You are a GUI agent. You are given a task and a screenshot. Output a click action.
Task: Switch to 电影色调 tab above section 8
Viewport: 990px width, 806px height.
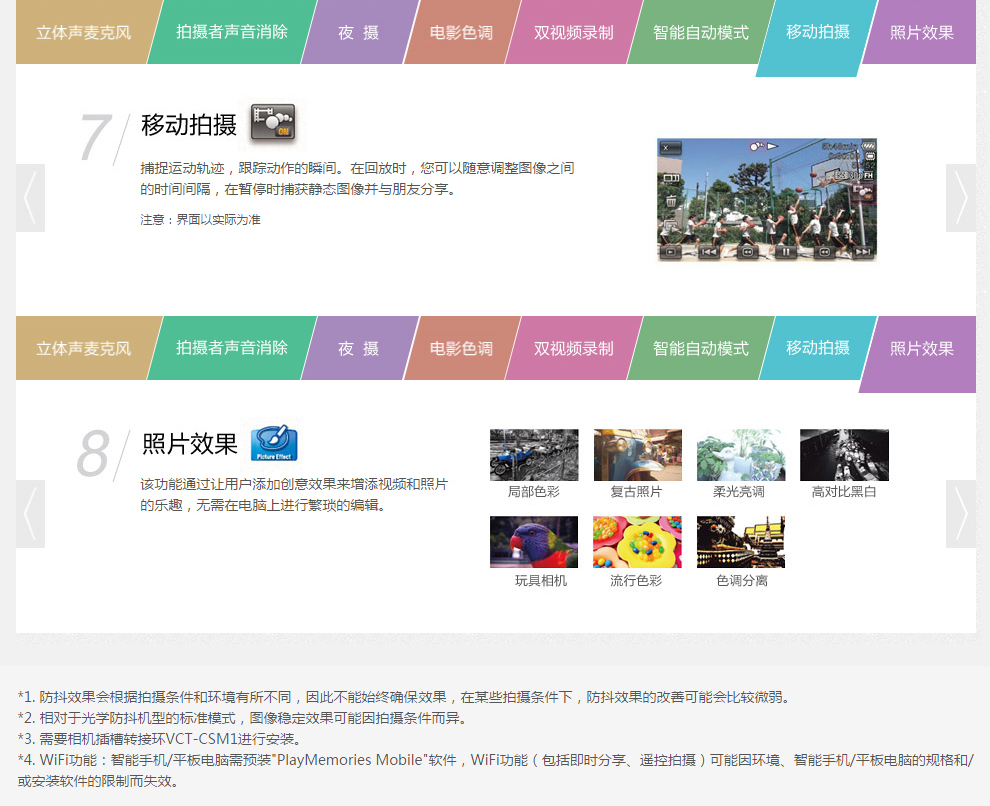pyautogui.click(x=461, y=349)
